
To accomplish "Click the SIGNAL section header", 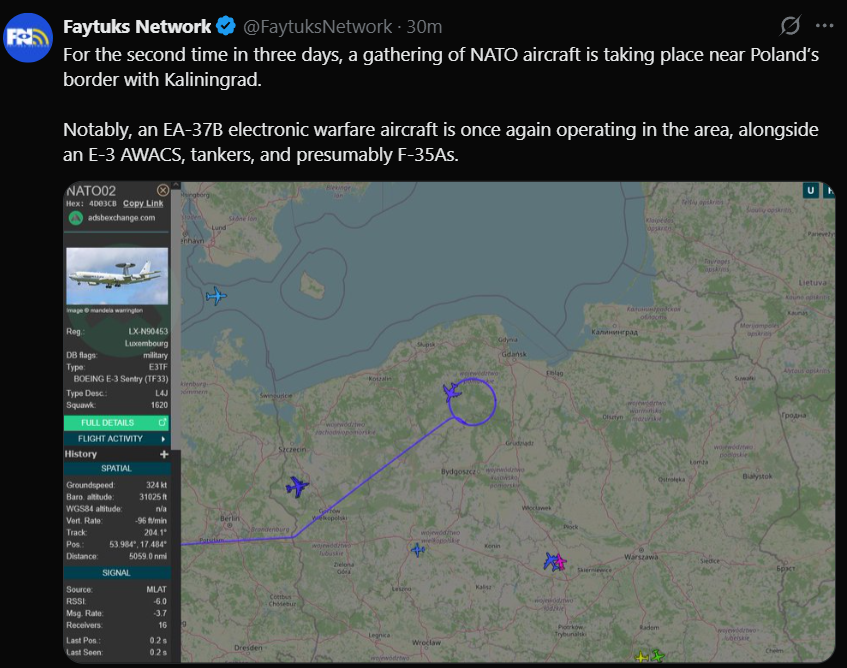I will pyautogui.click(x=117, y=572).
